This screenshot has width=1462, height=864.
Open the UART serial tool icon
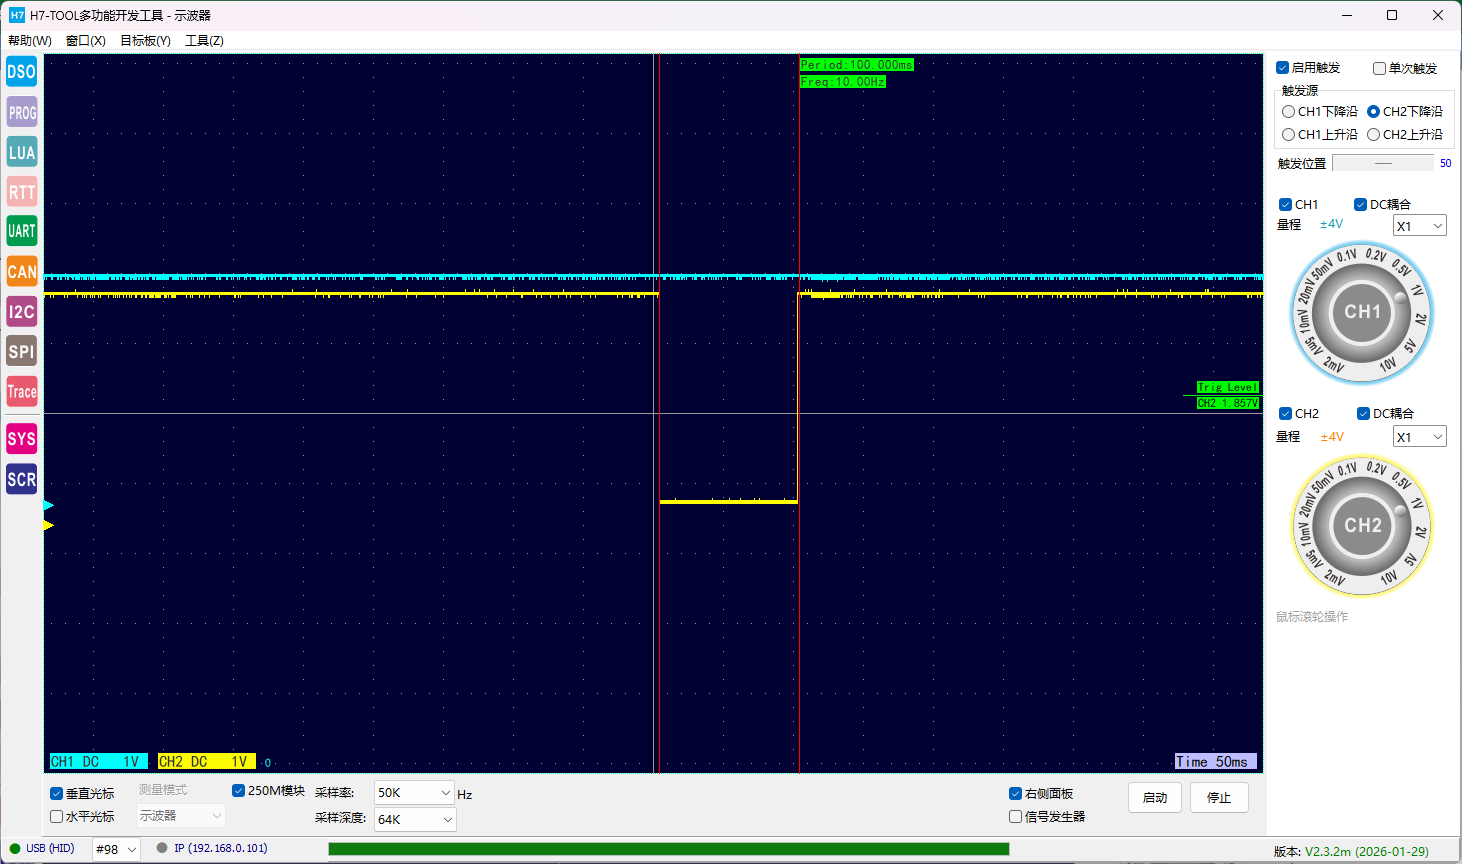21,231
